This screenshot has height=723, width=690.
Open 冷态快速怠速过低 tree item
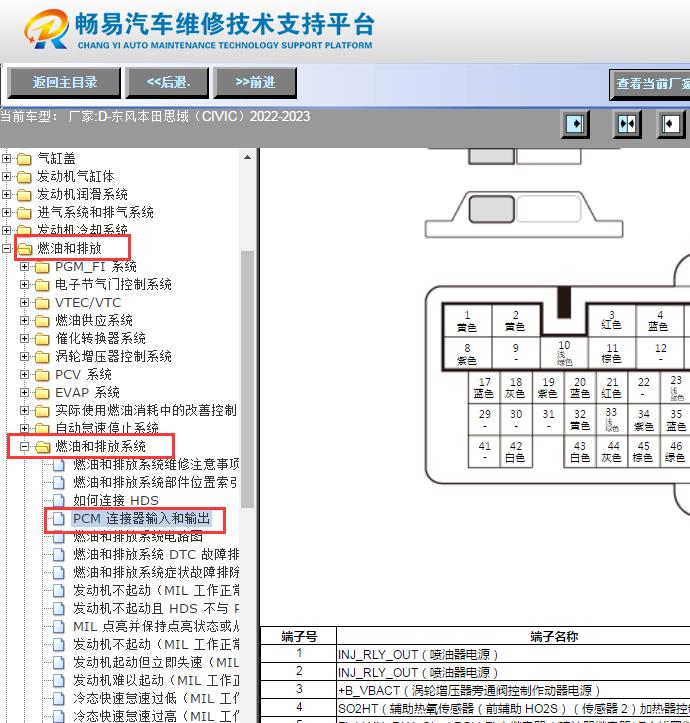156,698
